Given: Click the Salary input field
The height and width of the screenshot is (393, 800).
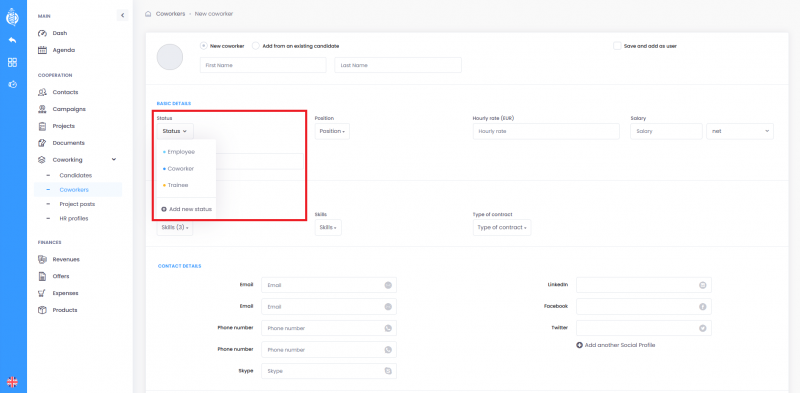Looking at the screenshot, I should [666, 131].
